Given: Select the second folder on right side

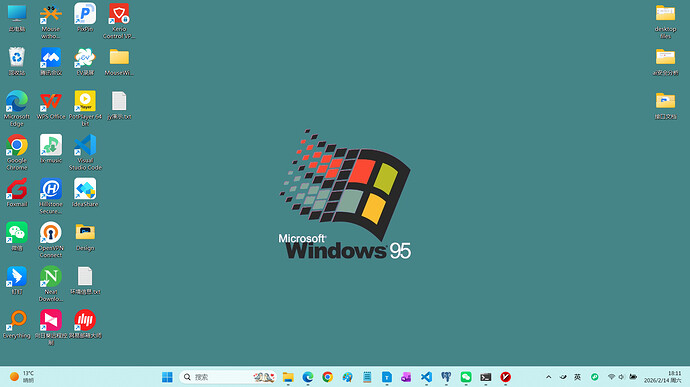Looking at the screenshot, I should pos(665,62).
